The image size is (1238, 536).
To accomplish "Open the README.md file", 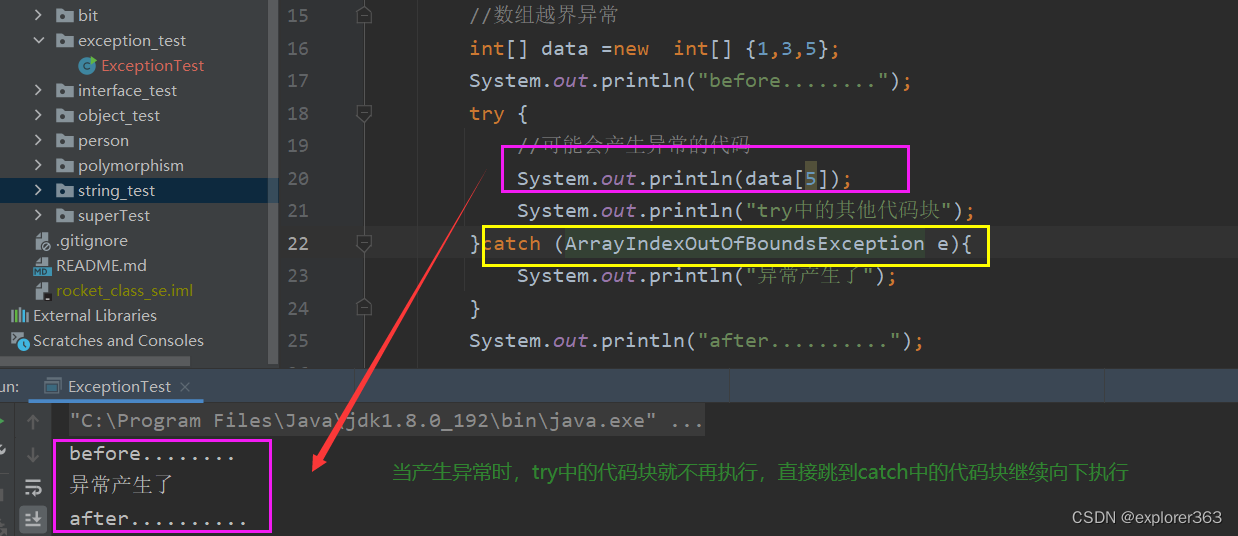I will point(101,266).
